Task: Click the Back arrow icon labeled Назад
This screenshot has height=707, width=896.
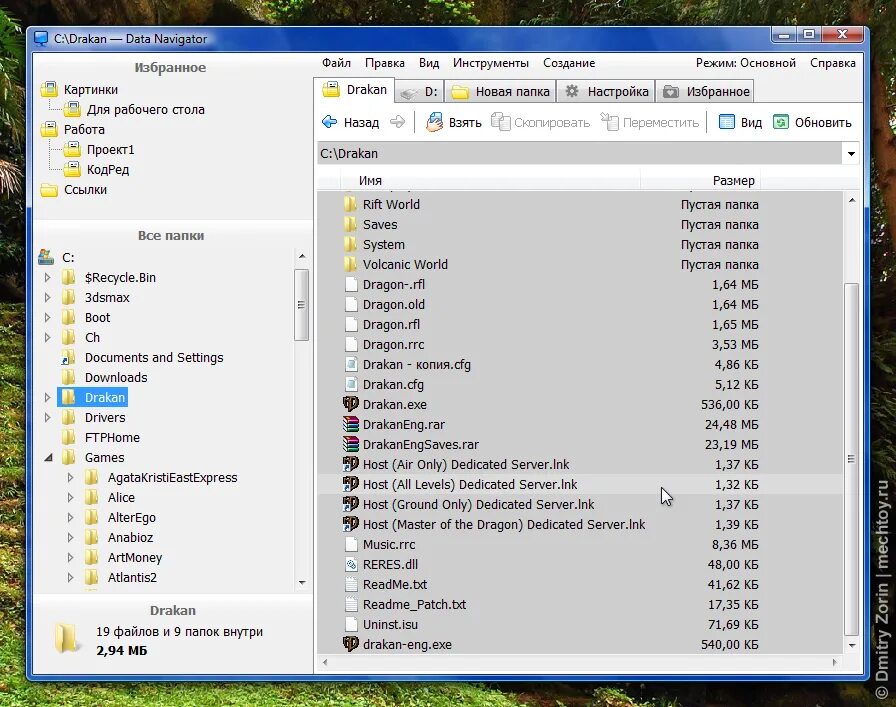Action: tap(330, 122)
